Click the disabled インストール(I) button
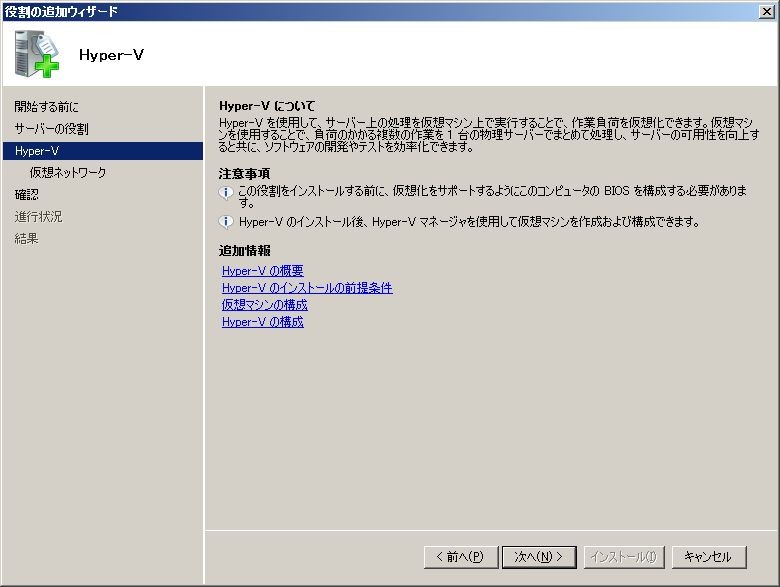780x587 pixels. coord(624,557)
